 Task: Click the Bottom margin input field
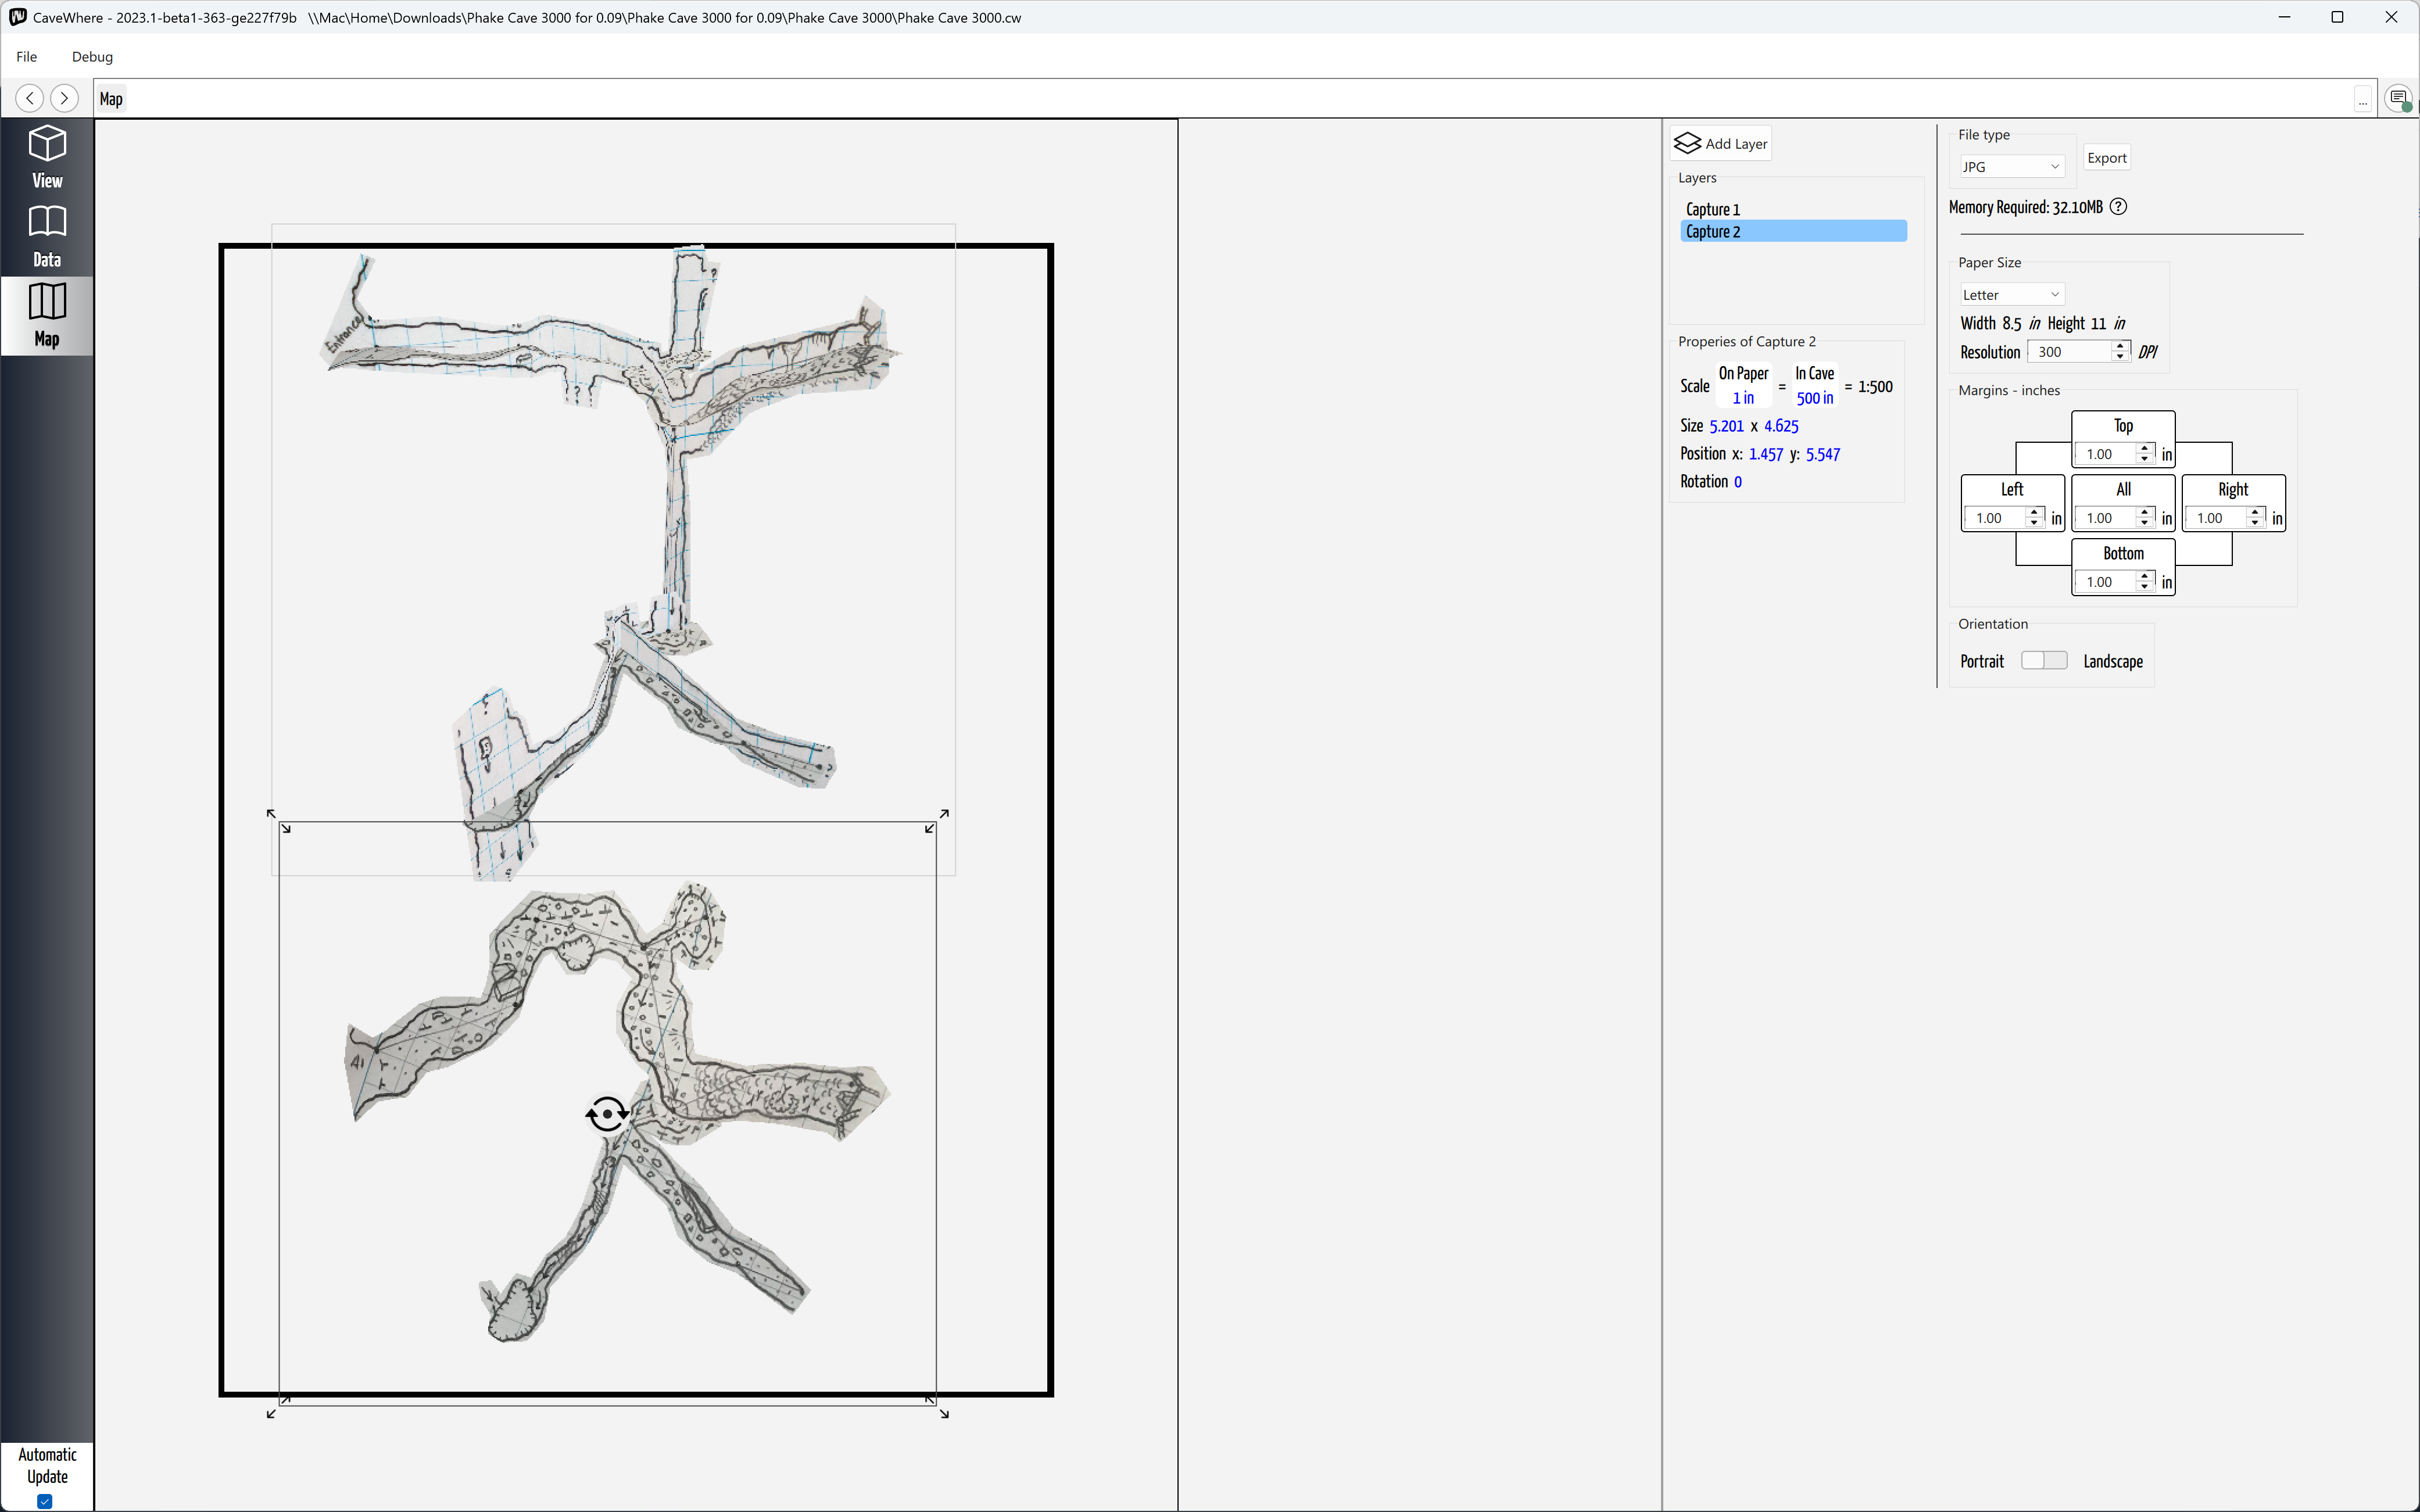(x=2106, y=582)
